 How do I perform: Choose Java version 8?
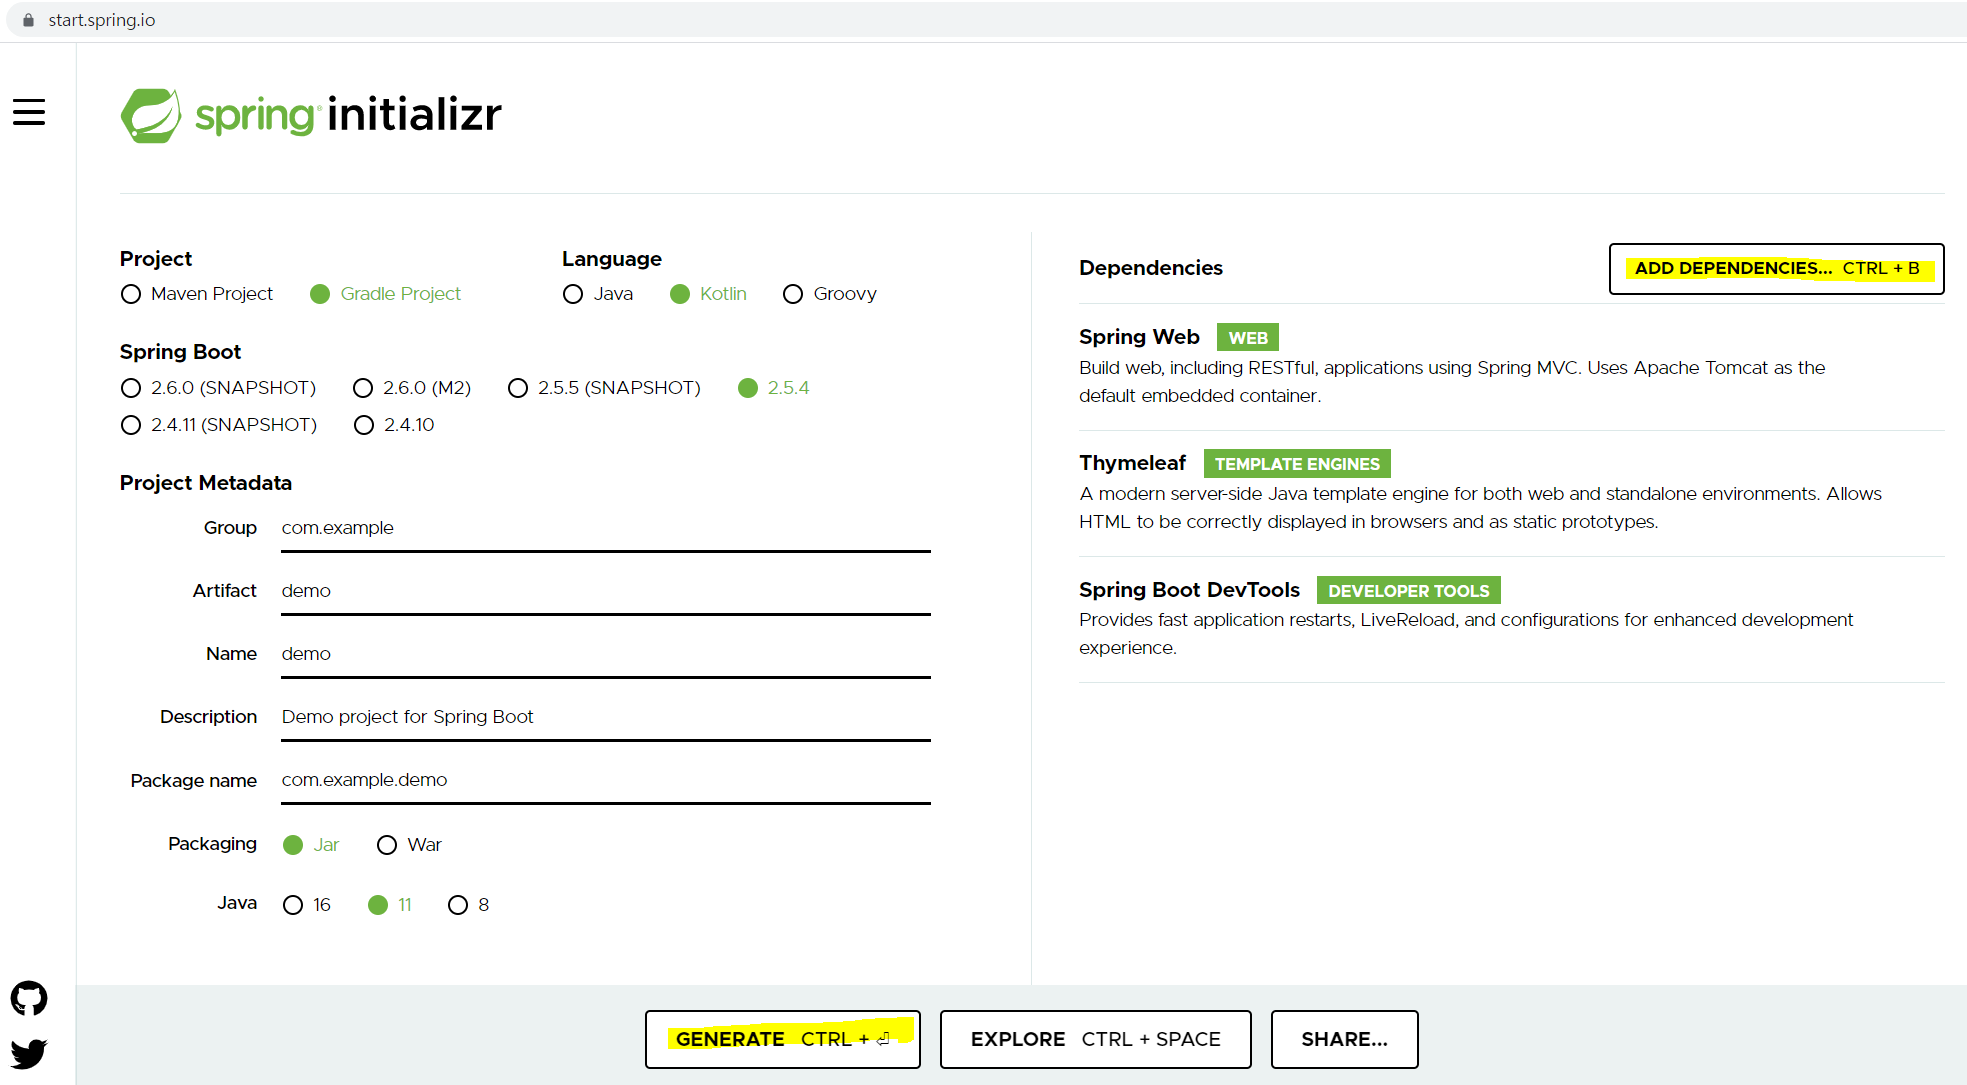pos(458,905)
